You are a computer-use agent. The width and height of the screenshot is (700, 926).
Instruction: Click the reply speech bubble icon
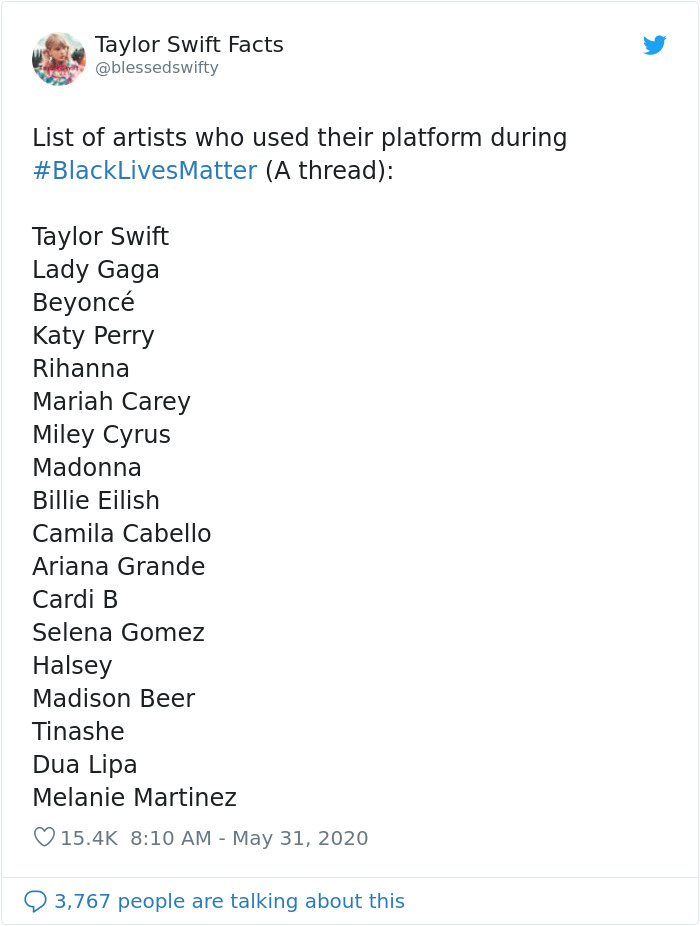point(35,901)
